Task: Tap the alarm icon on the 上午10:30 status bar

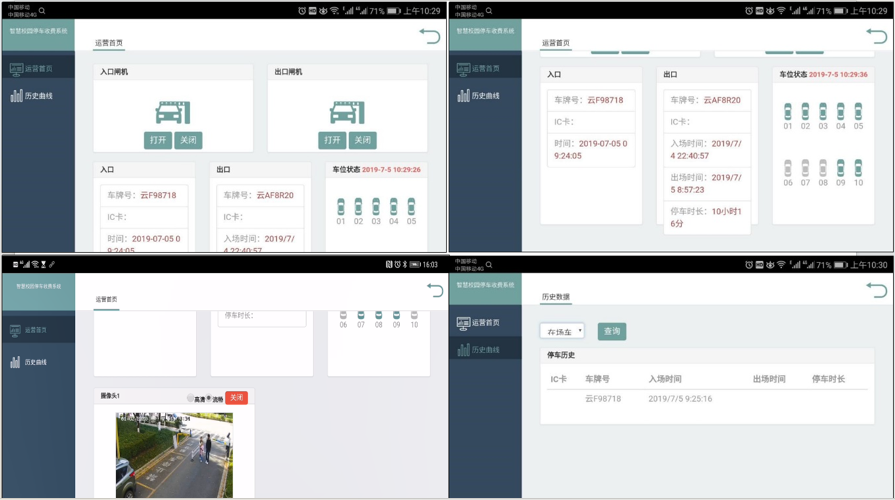Action: (x=749, y=265)
